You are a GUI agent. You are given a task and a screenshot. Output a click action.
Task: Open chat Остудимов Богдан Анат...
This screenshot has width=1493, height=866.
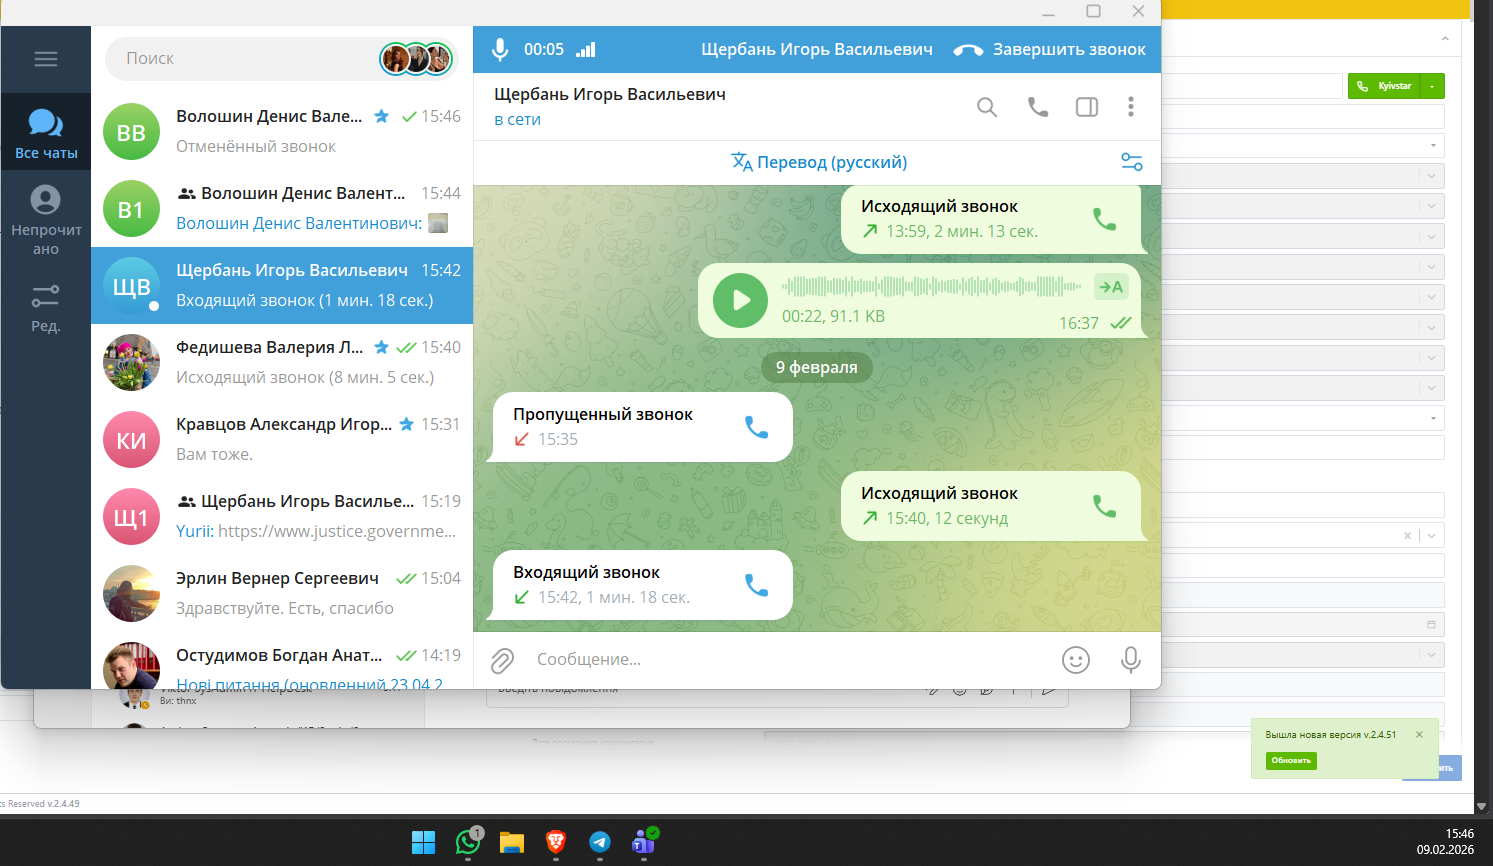pos(282,661)
